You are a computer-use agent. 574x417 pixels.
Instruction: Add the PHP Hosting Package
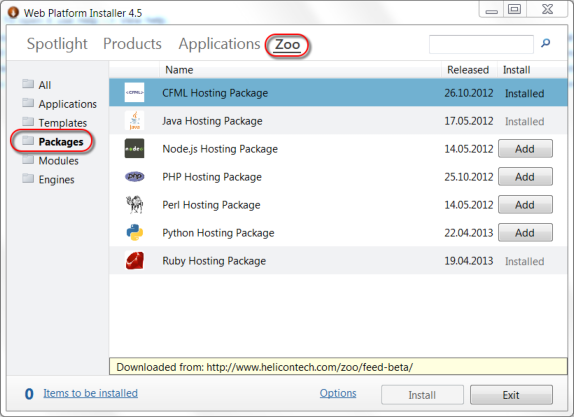click(x=525, y=177)
